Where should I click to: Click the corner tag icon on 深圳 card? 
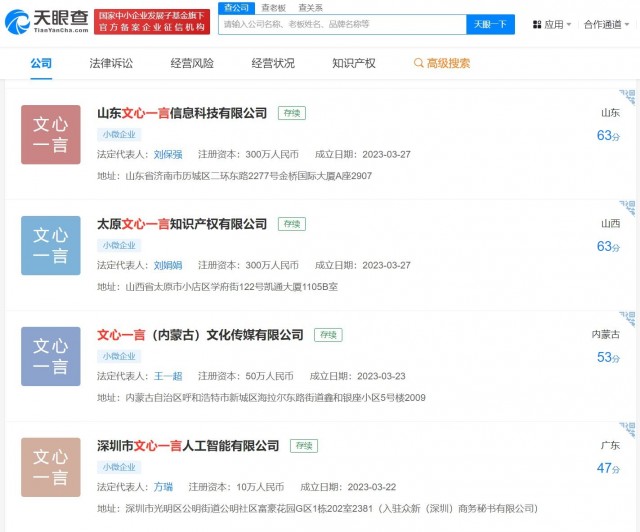pyautogui.click(x=627, y=430)
